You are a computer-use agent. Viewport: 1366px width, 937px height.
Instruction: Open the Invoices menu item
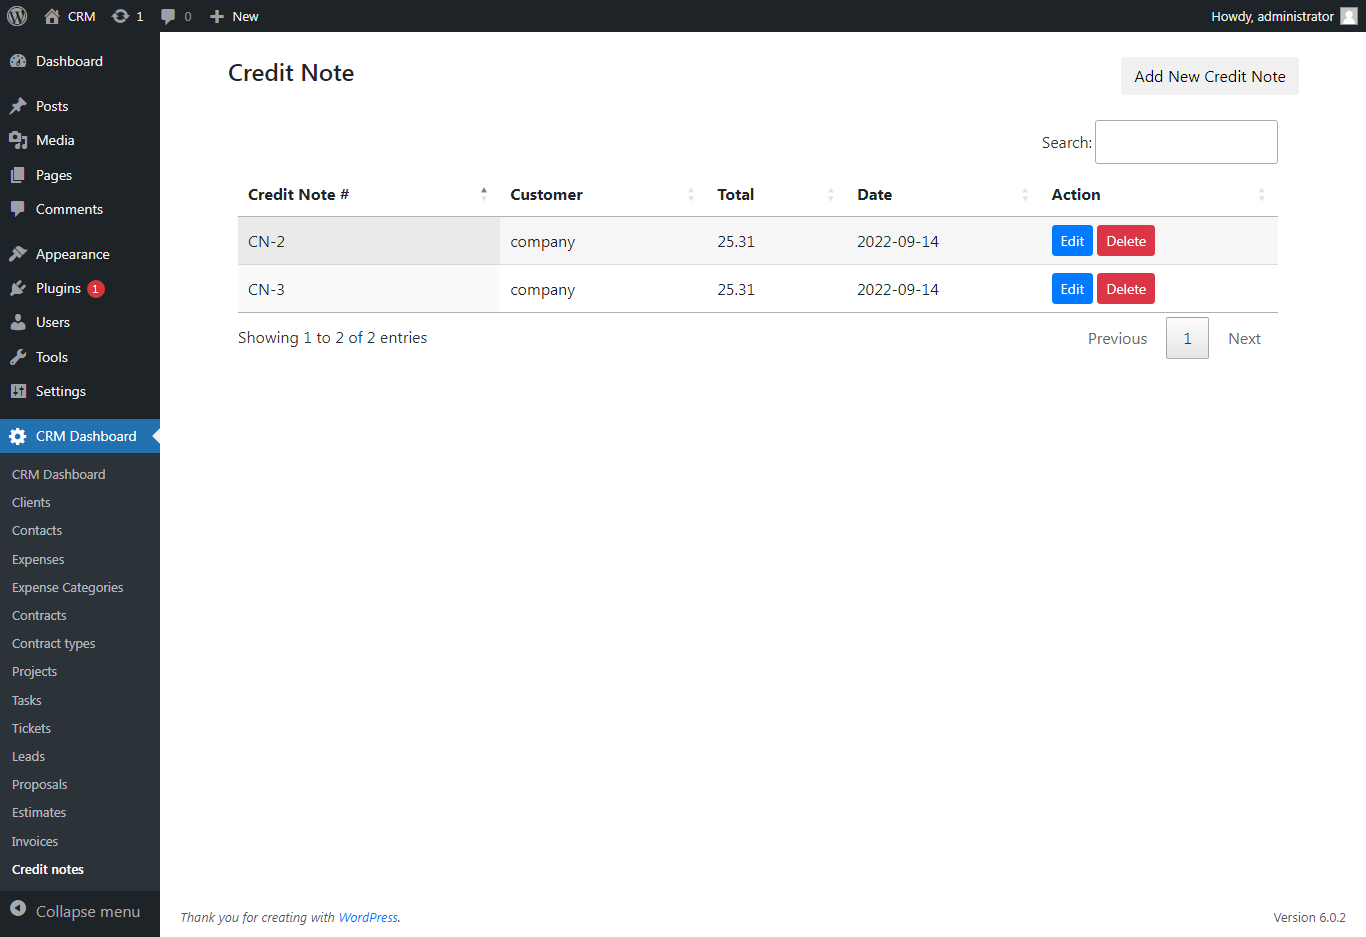pos(34,841)
